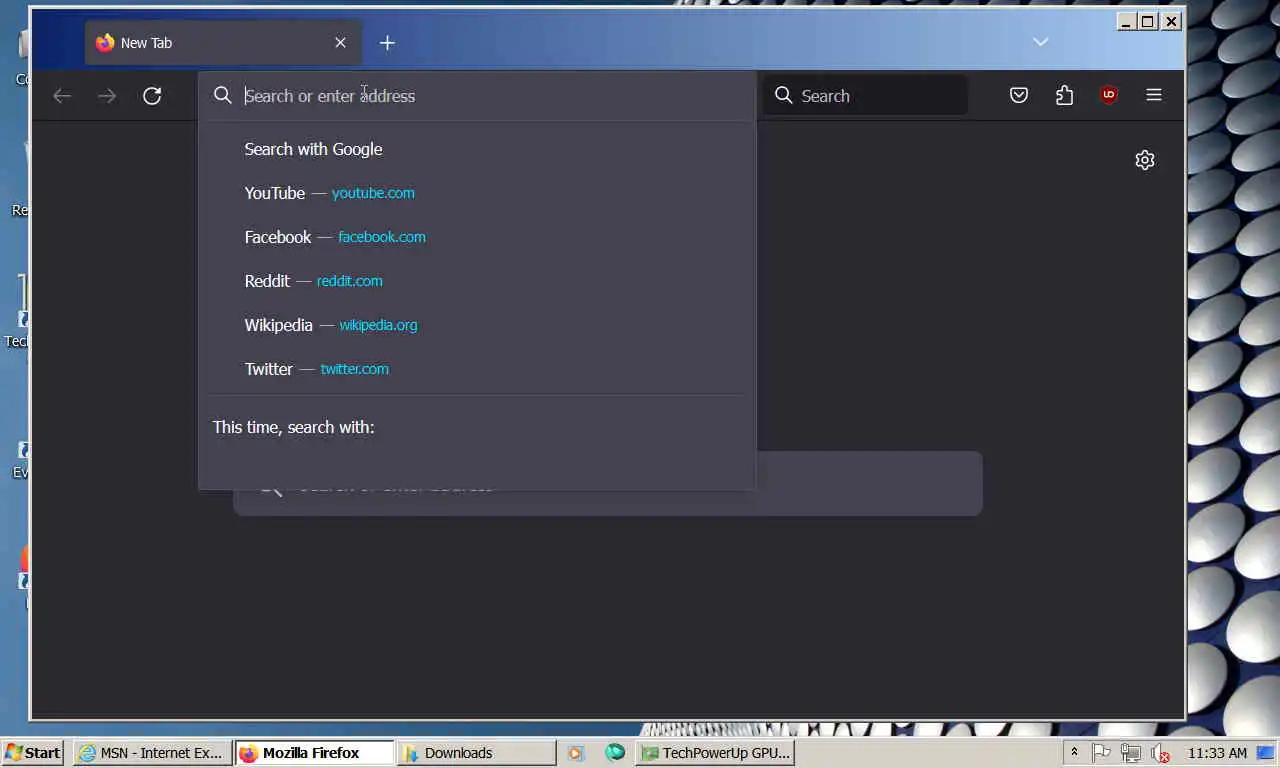Go forward using the forward arrow
The image size is (1280, 768).
pyautogui.click(x=107, y=96)
